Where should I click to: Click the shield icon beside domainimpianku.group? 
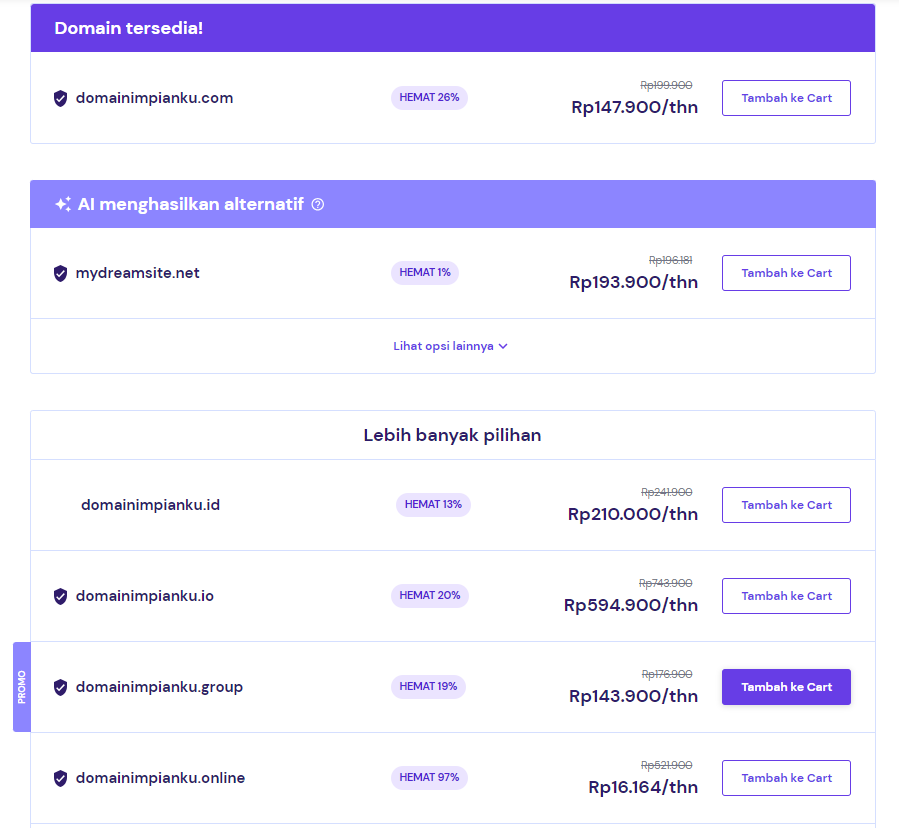(x=60, y=687)
